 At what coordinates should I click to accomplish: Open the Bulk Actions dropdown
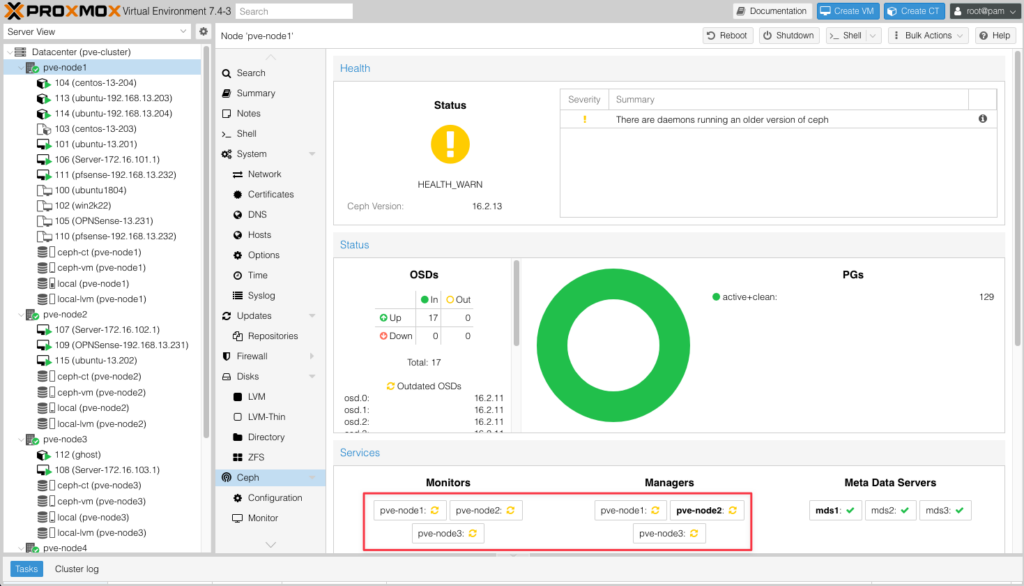pos(927,35)
